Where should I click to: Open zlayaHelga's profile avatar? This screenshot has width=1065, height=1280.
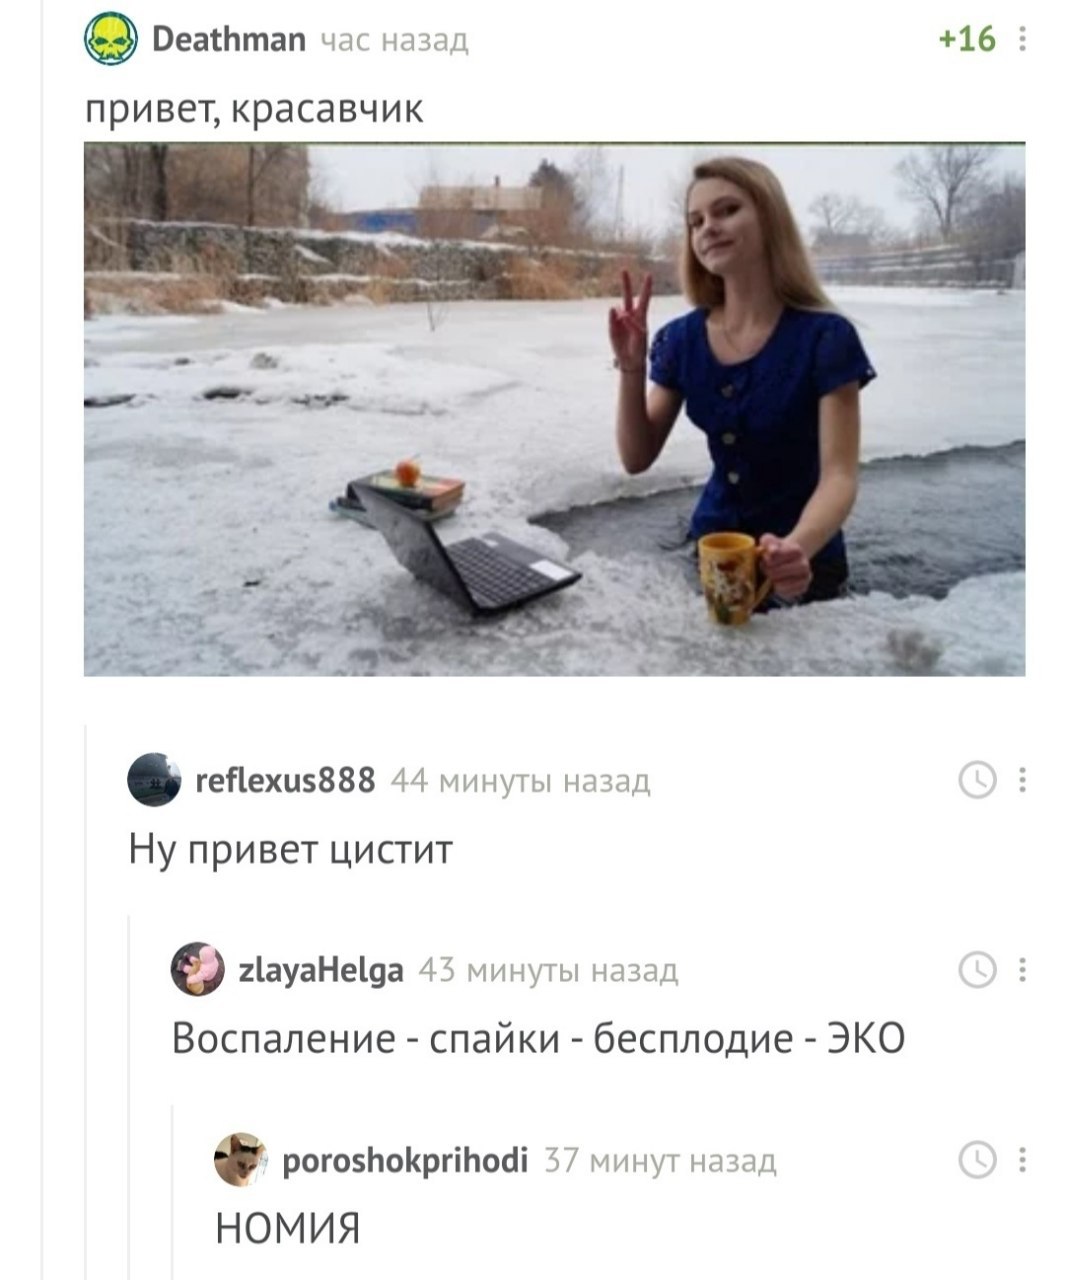[x=197, y=969]
